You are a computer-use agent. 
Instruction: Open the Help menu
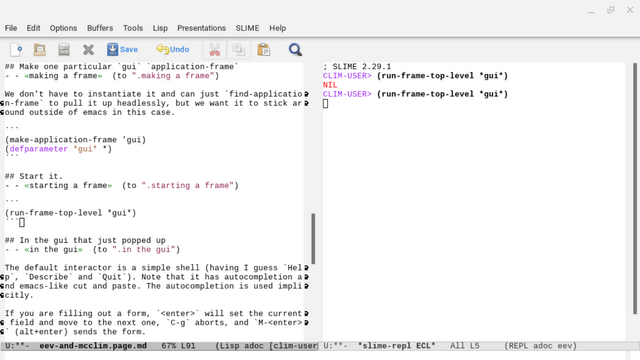(x=278, y=28)
